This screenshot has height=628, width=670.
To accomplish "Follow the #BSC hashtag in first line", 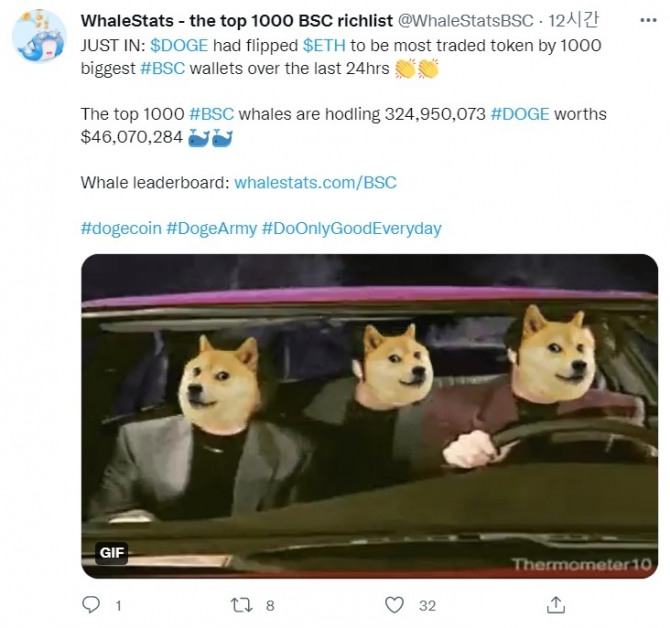I will pyautogui.click(x=163, y=68).
